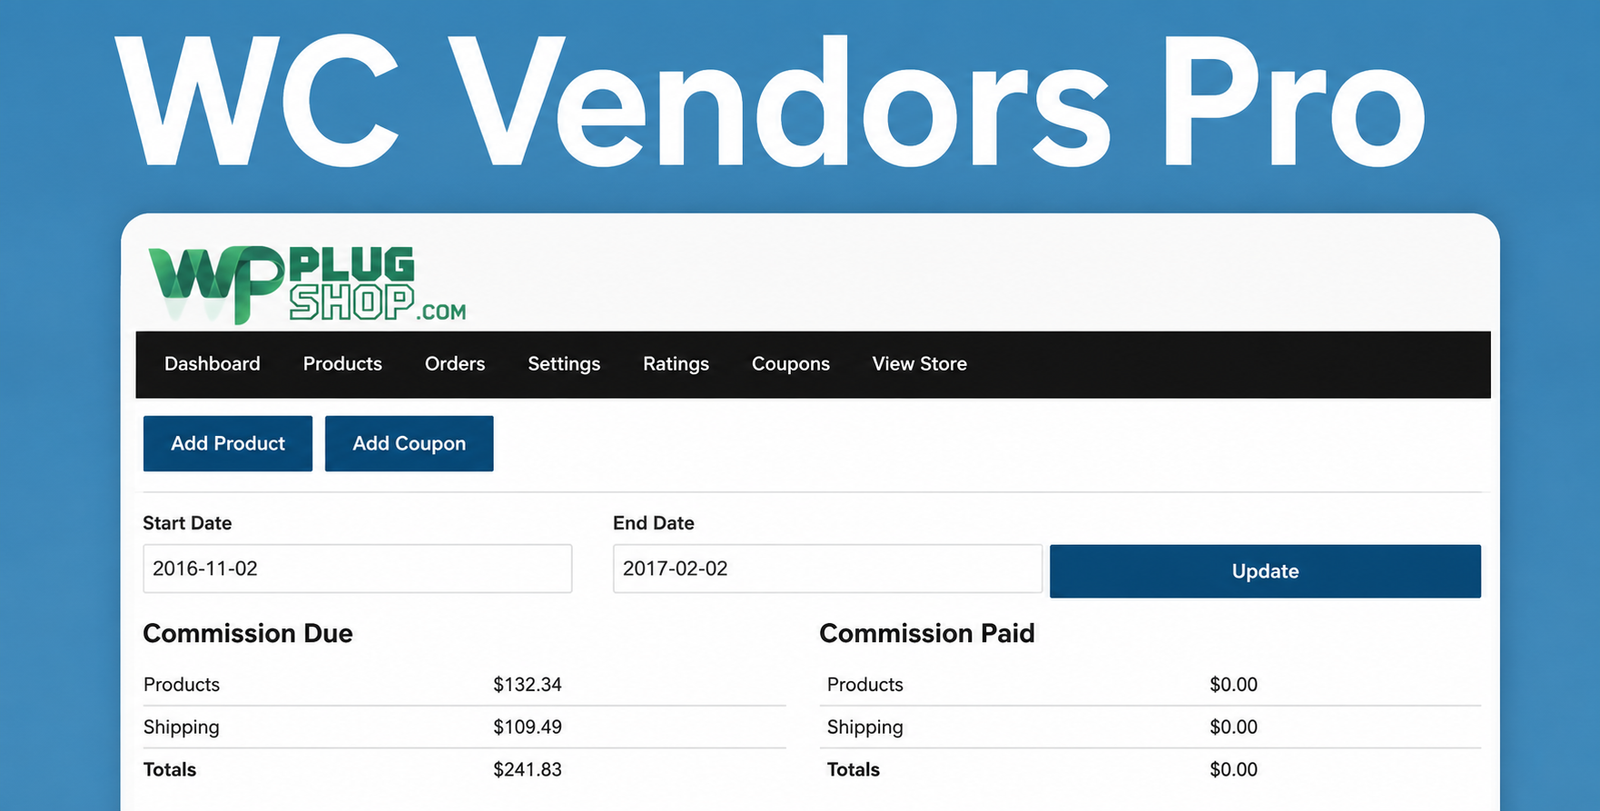Image resolution: width=1600 pixels, height=811 pixels.
Task: Click the View Store link
Action: (x=919, y=364)
